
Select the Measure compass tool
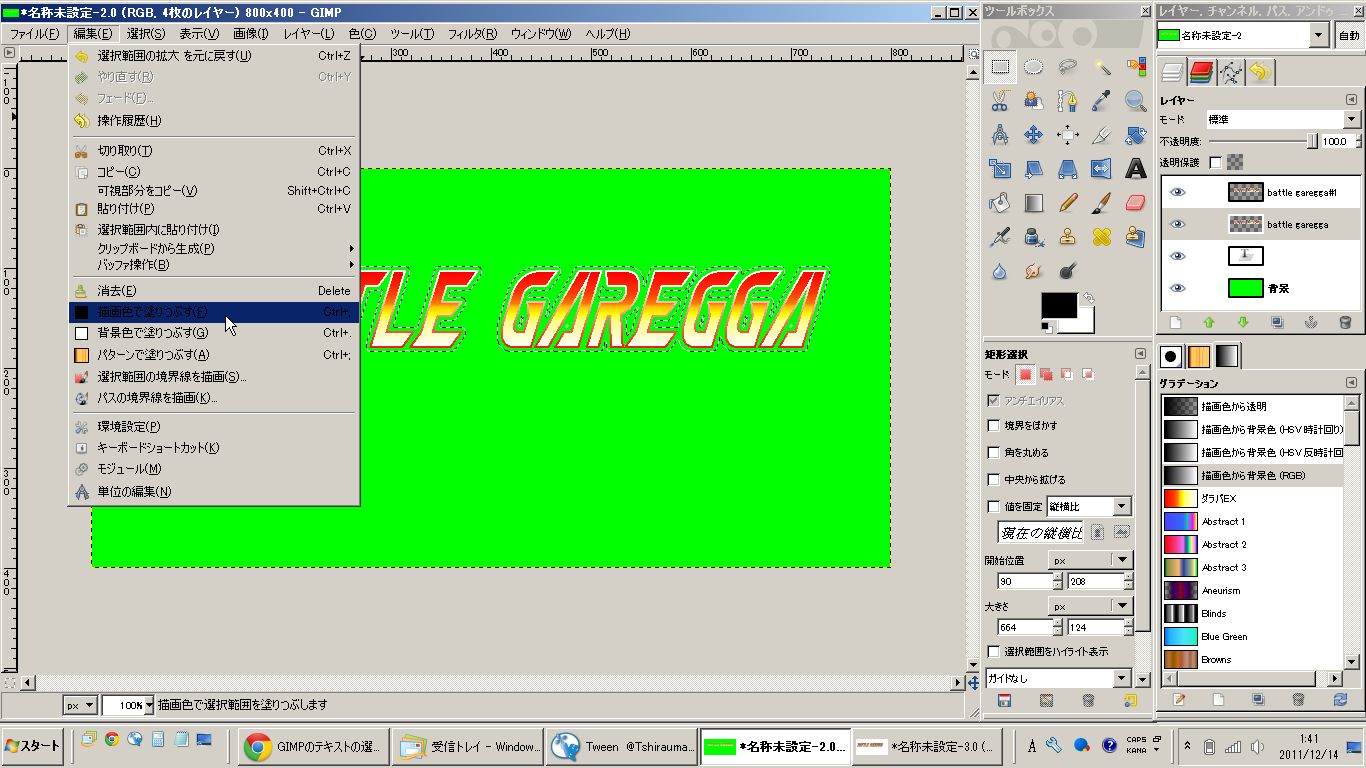tap(1000, 135)
